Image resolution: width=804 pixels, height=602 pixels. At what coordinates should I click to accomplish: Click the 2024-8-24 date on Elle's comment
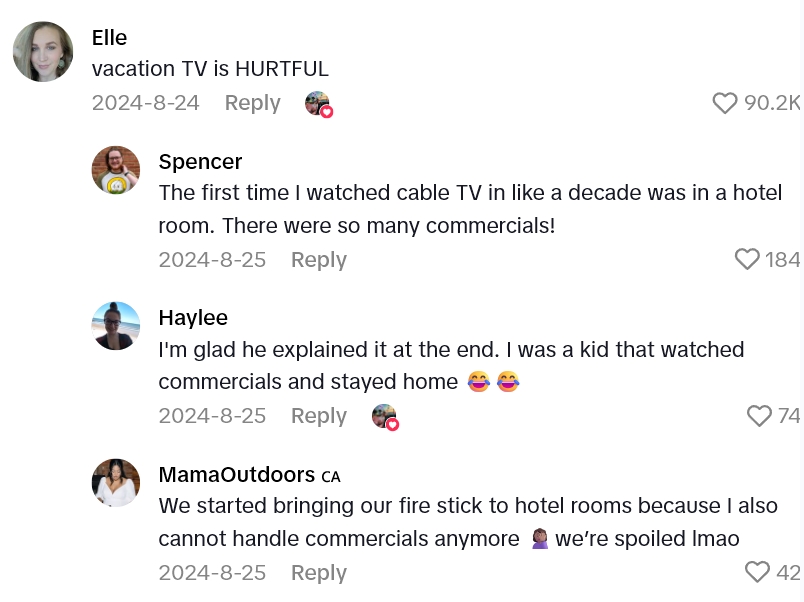click(x=145, y=103)
